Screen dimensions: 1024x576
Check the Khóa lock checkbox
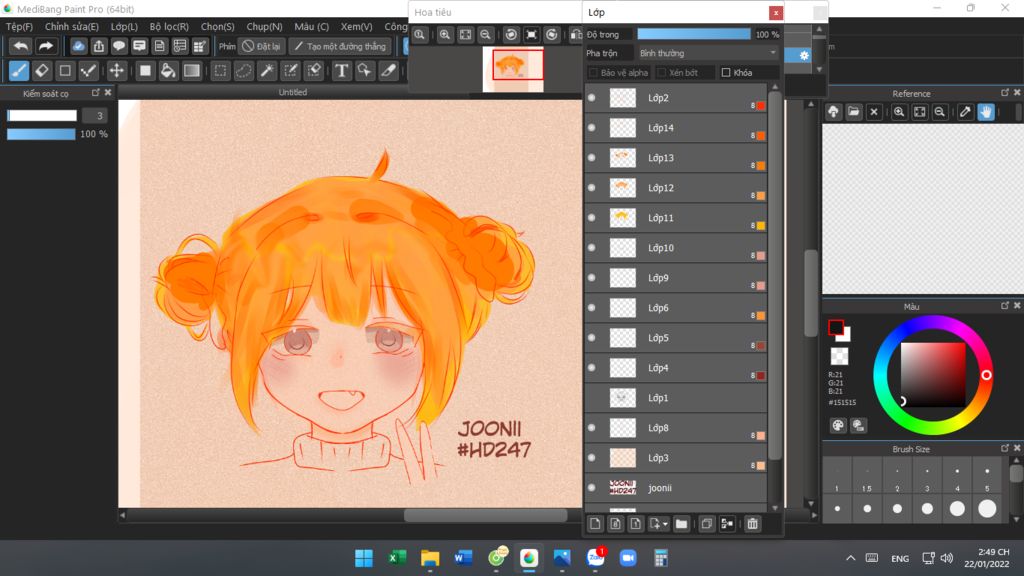tap(726, 72)
